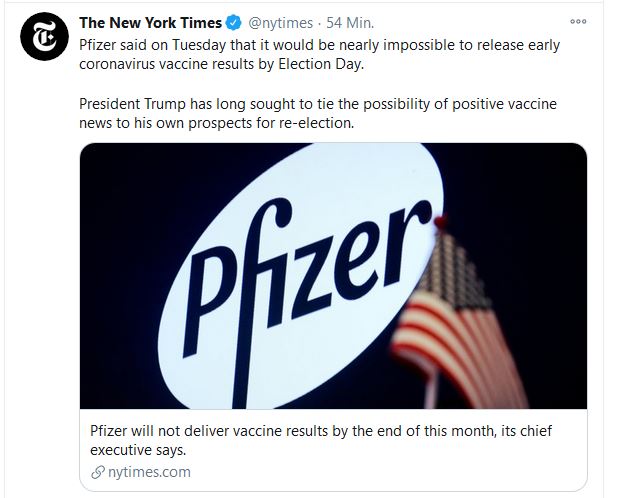
Task: Click card text line "executive says."
Action: pos(137,451)
